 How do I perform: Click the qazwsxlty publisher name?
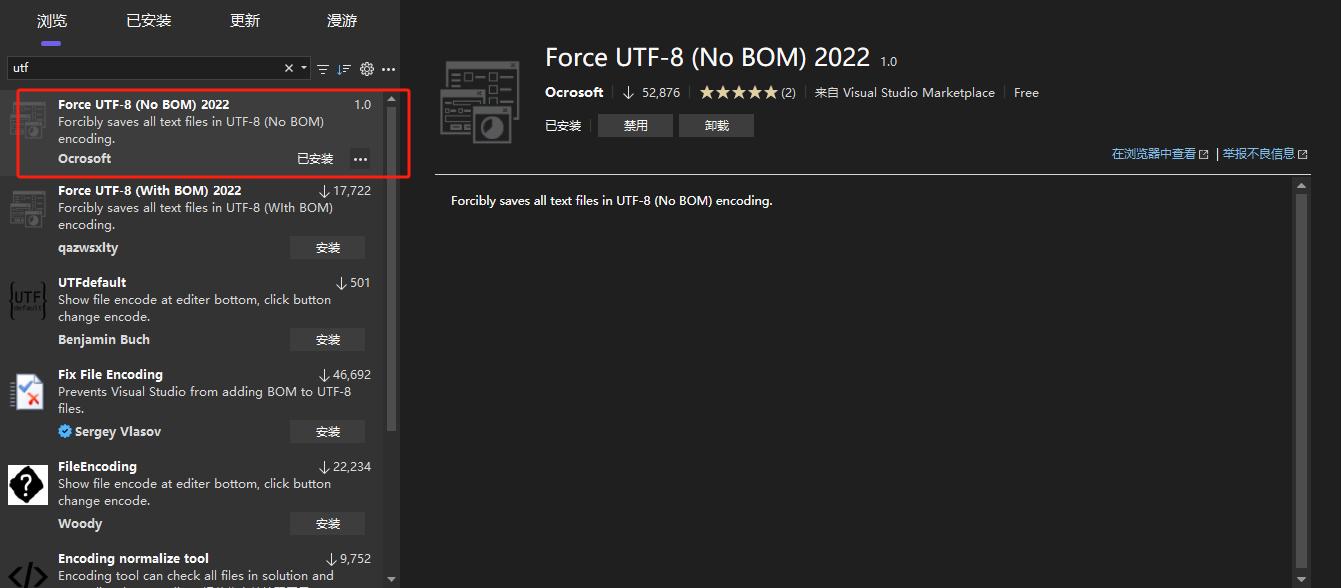click(88, 248)
